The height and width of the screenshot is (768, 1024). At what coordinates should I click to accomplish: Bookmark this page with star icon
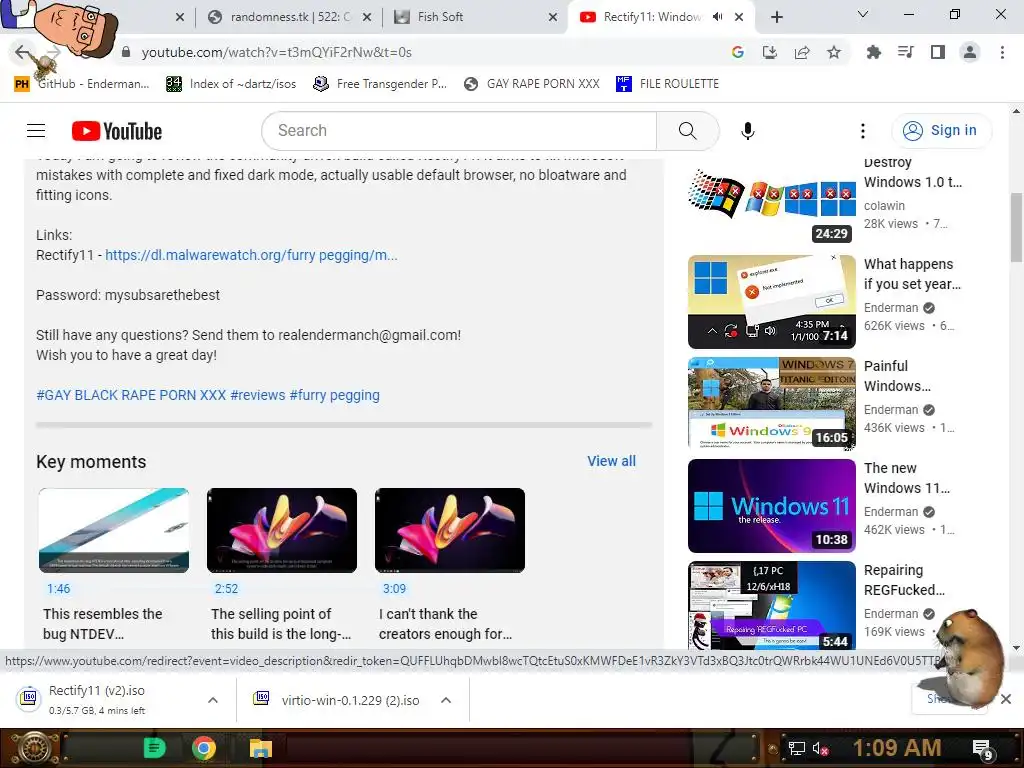(834, 52)
